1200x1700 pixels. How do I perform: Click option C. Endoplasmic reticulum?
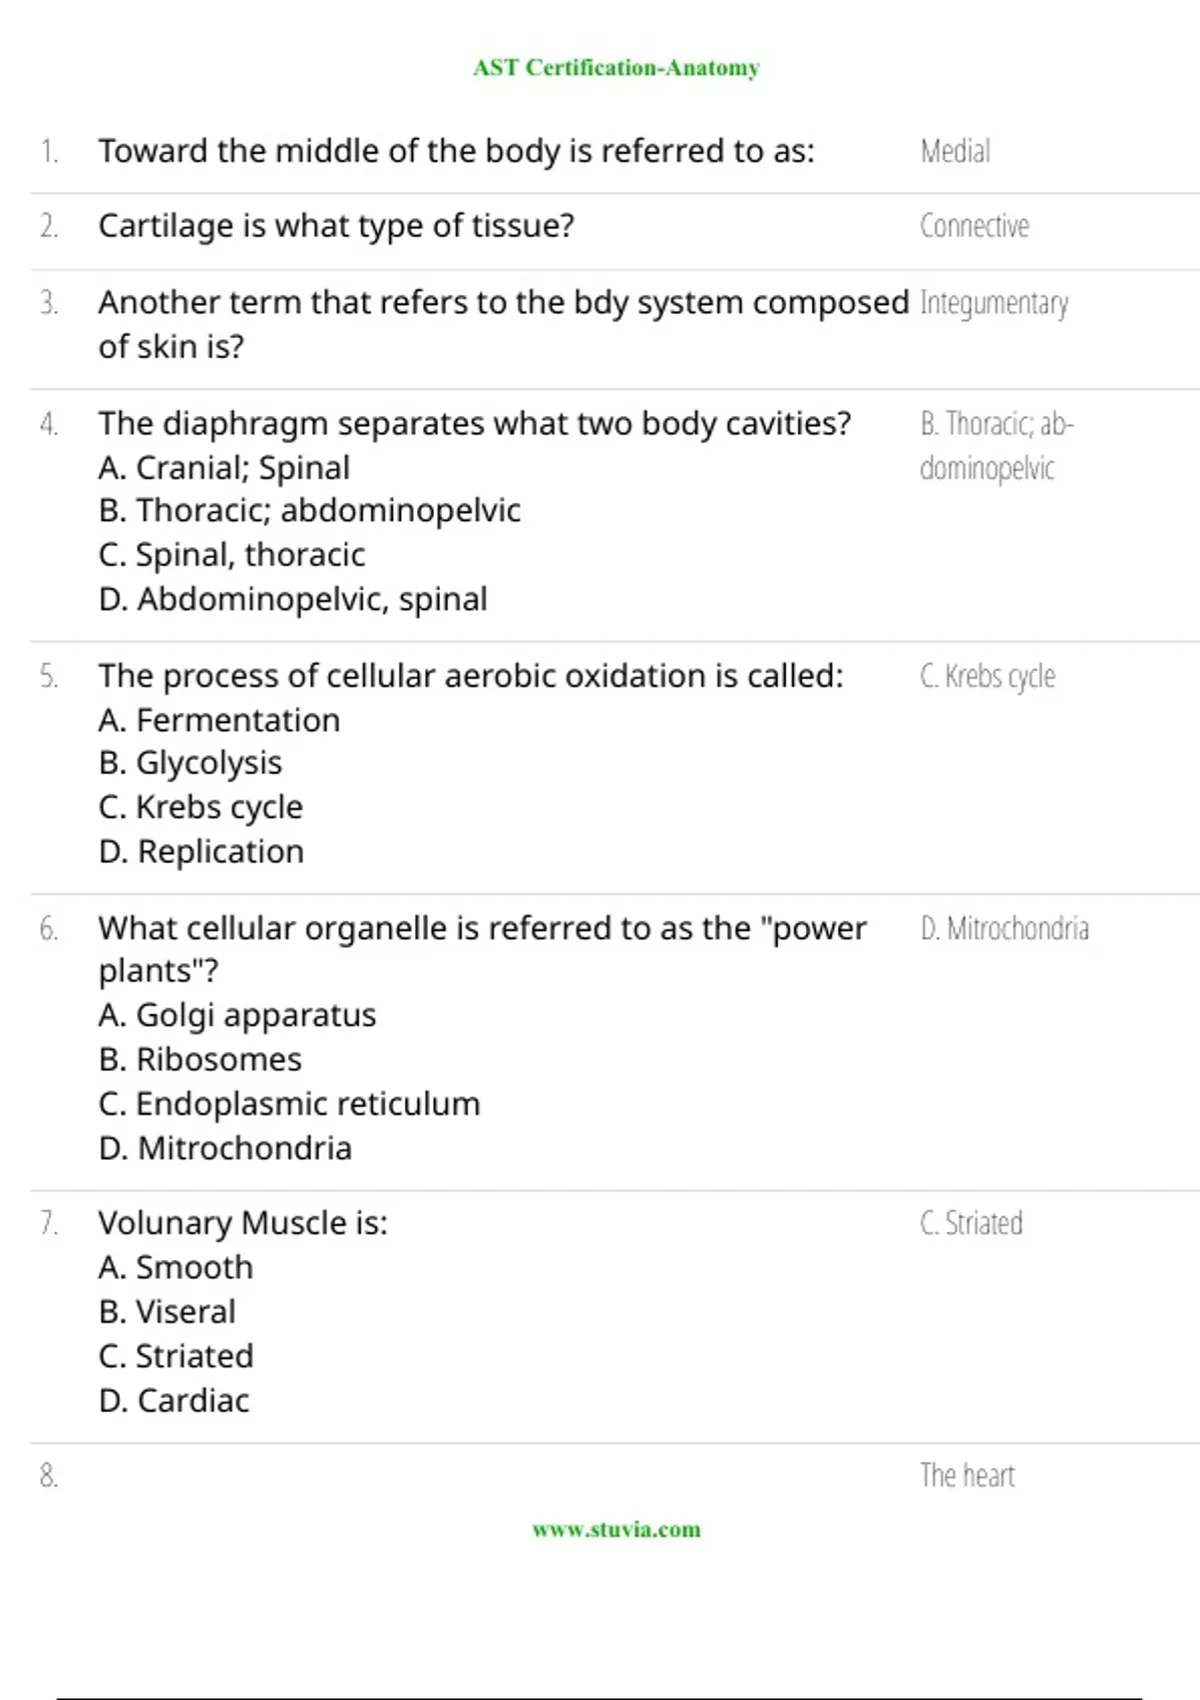289,1104
